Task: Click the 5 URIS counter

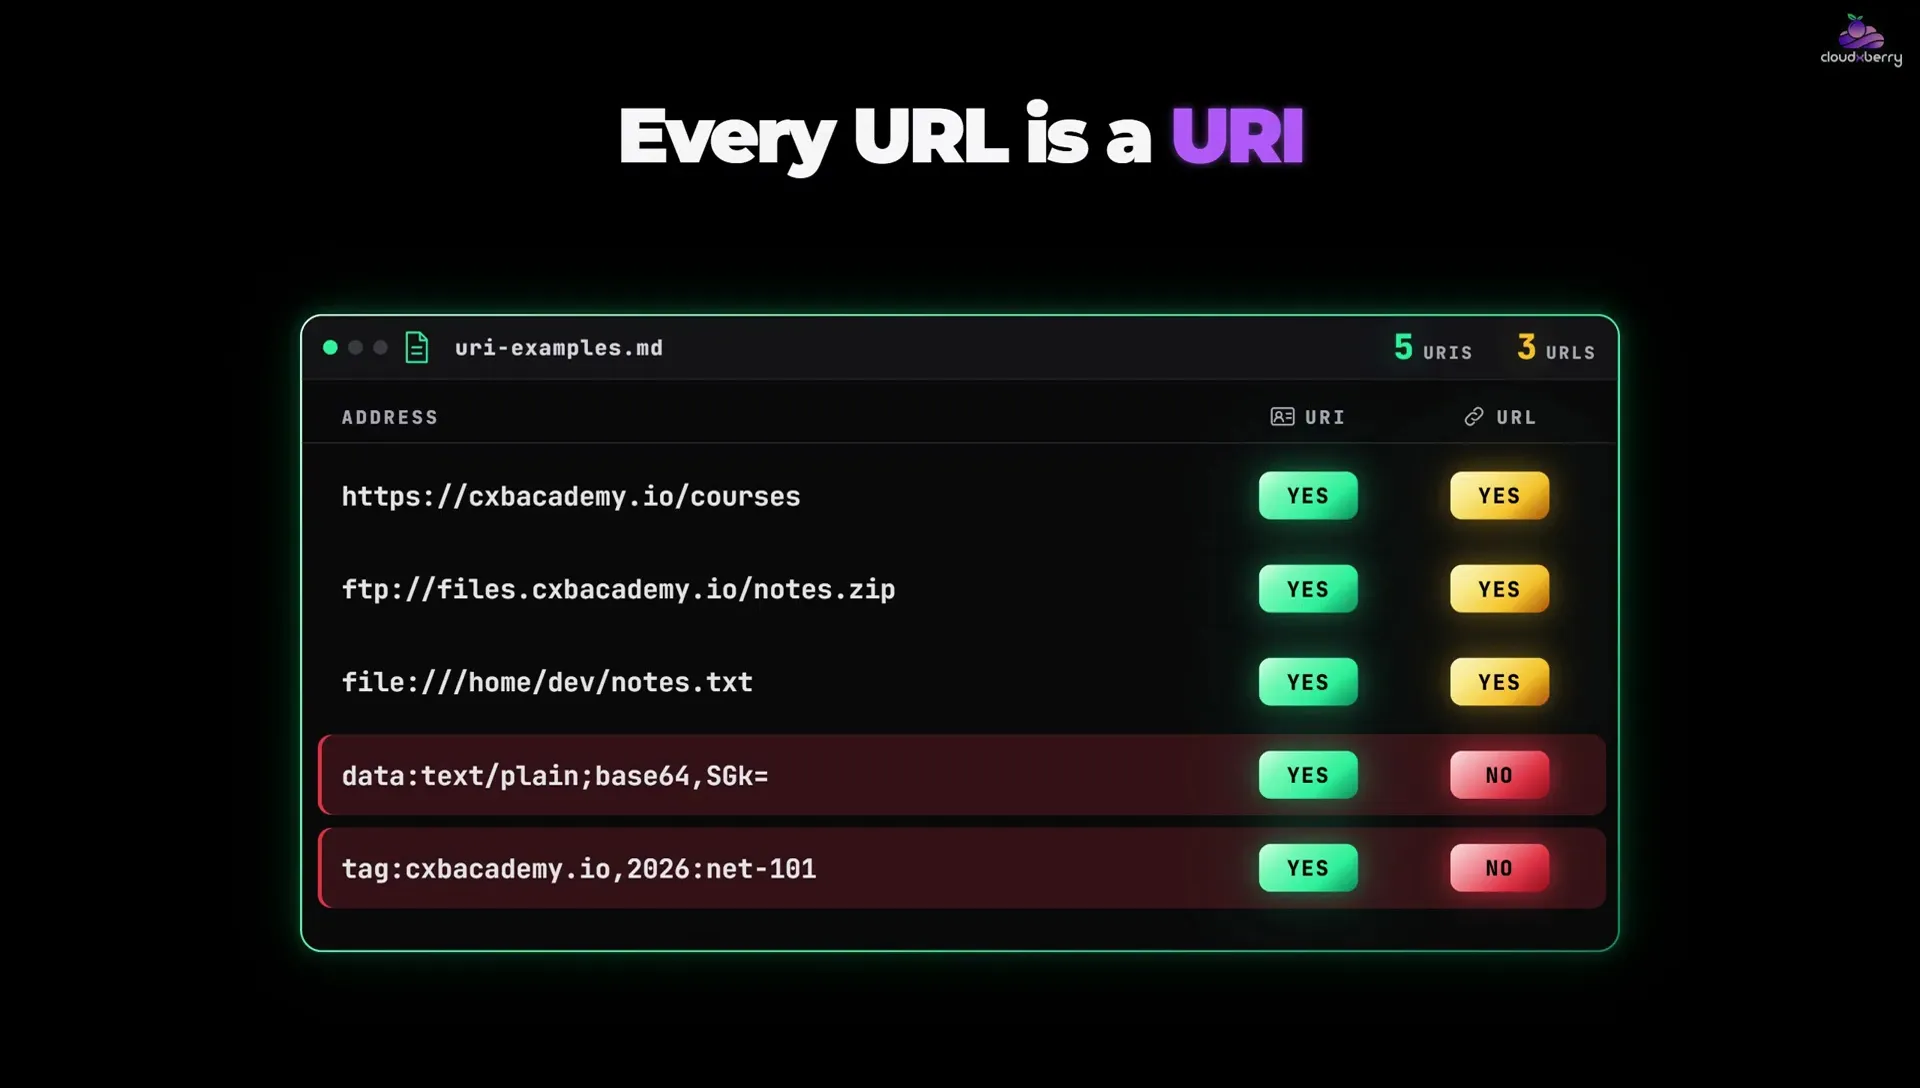Action: [1433, 347]
